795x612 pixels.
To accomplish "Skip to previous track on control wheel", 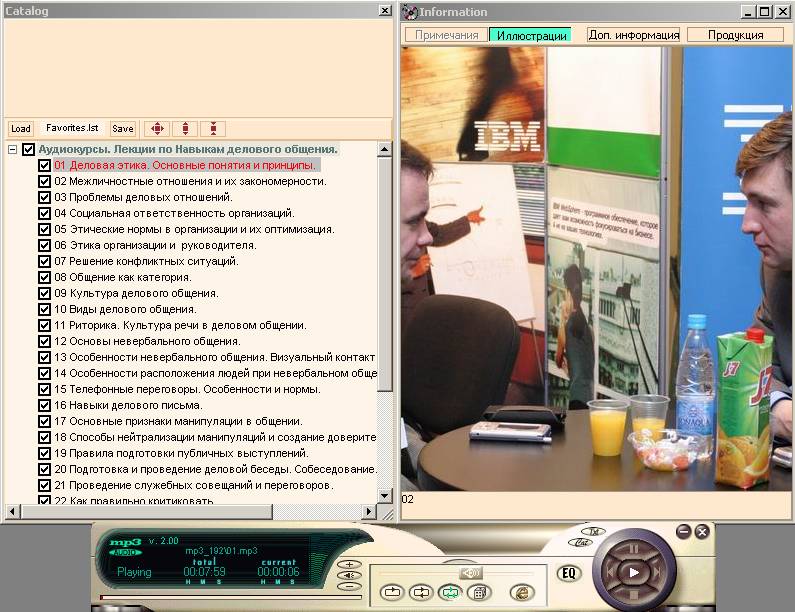I will [x=610, y=572].
